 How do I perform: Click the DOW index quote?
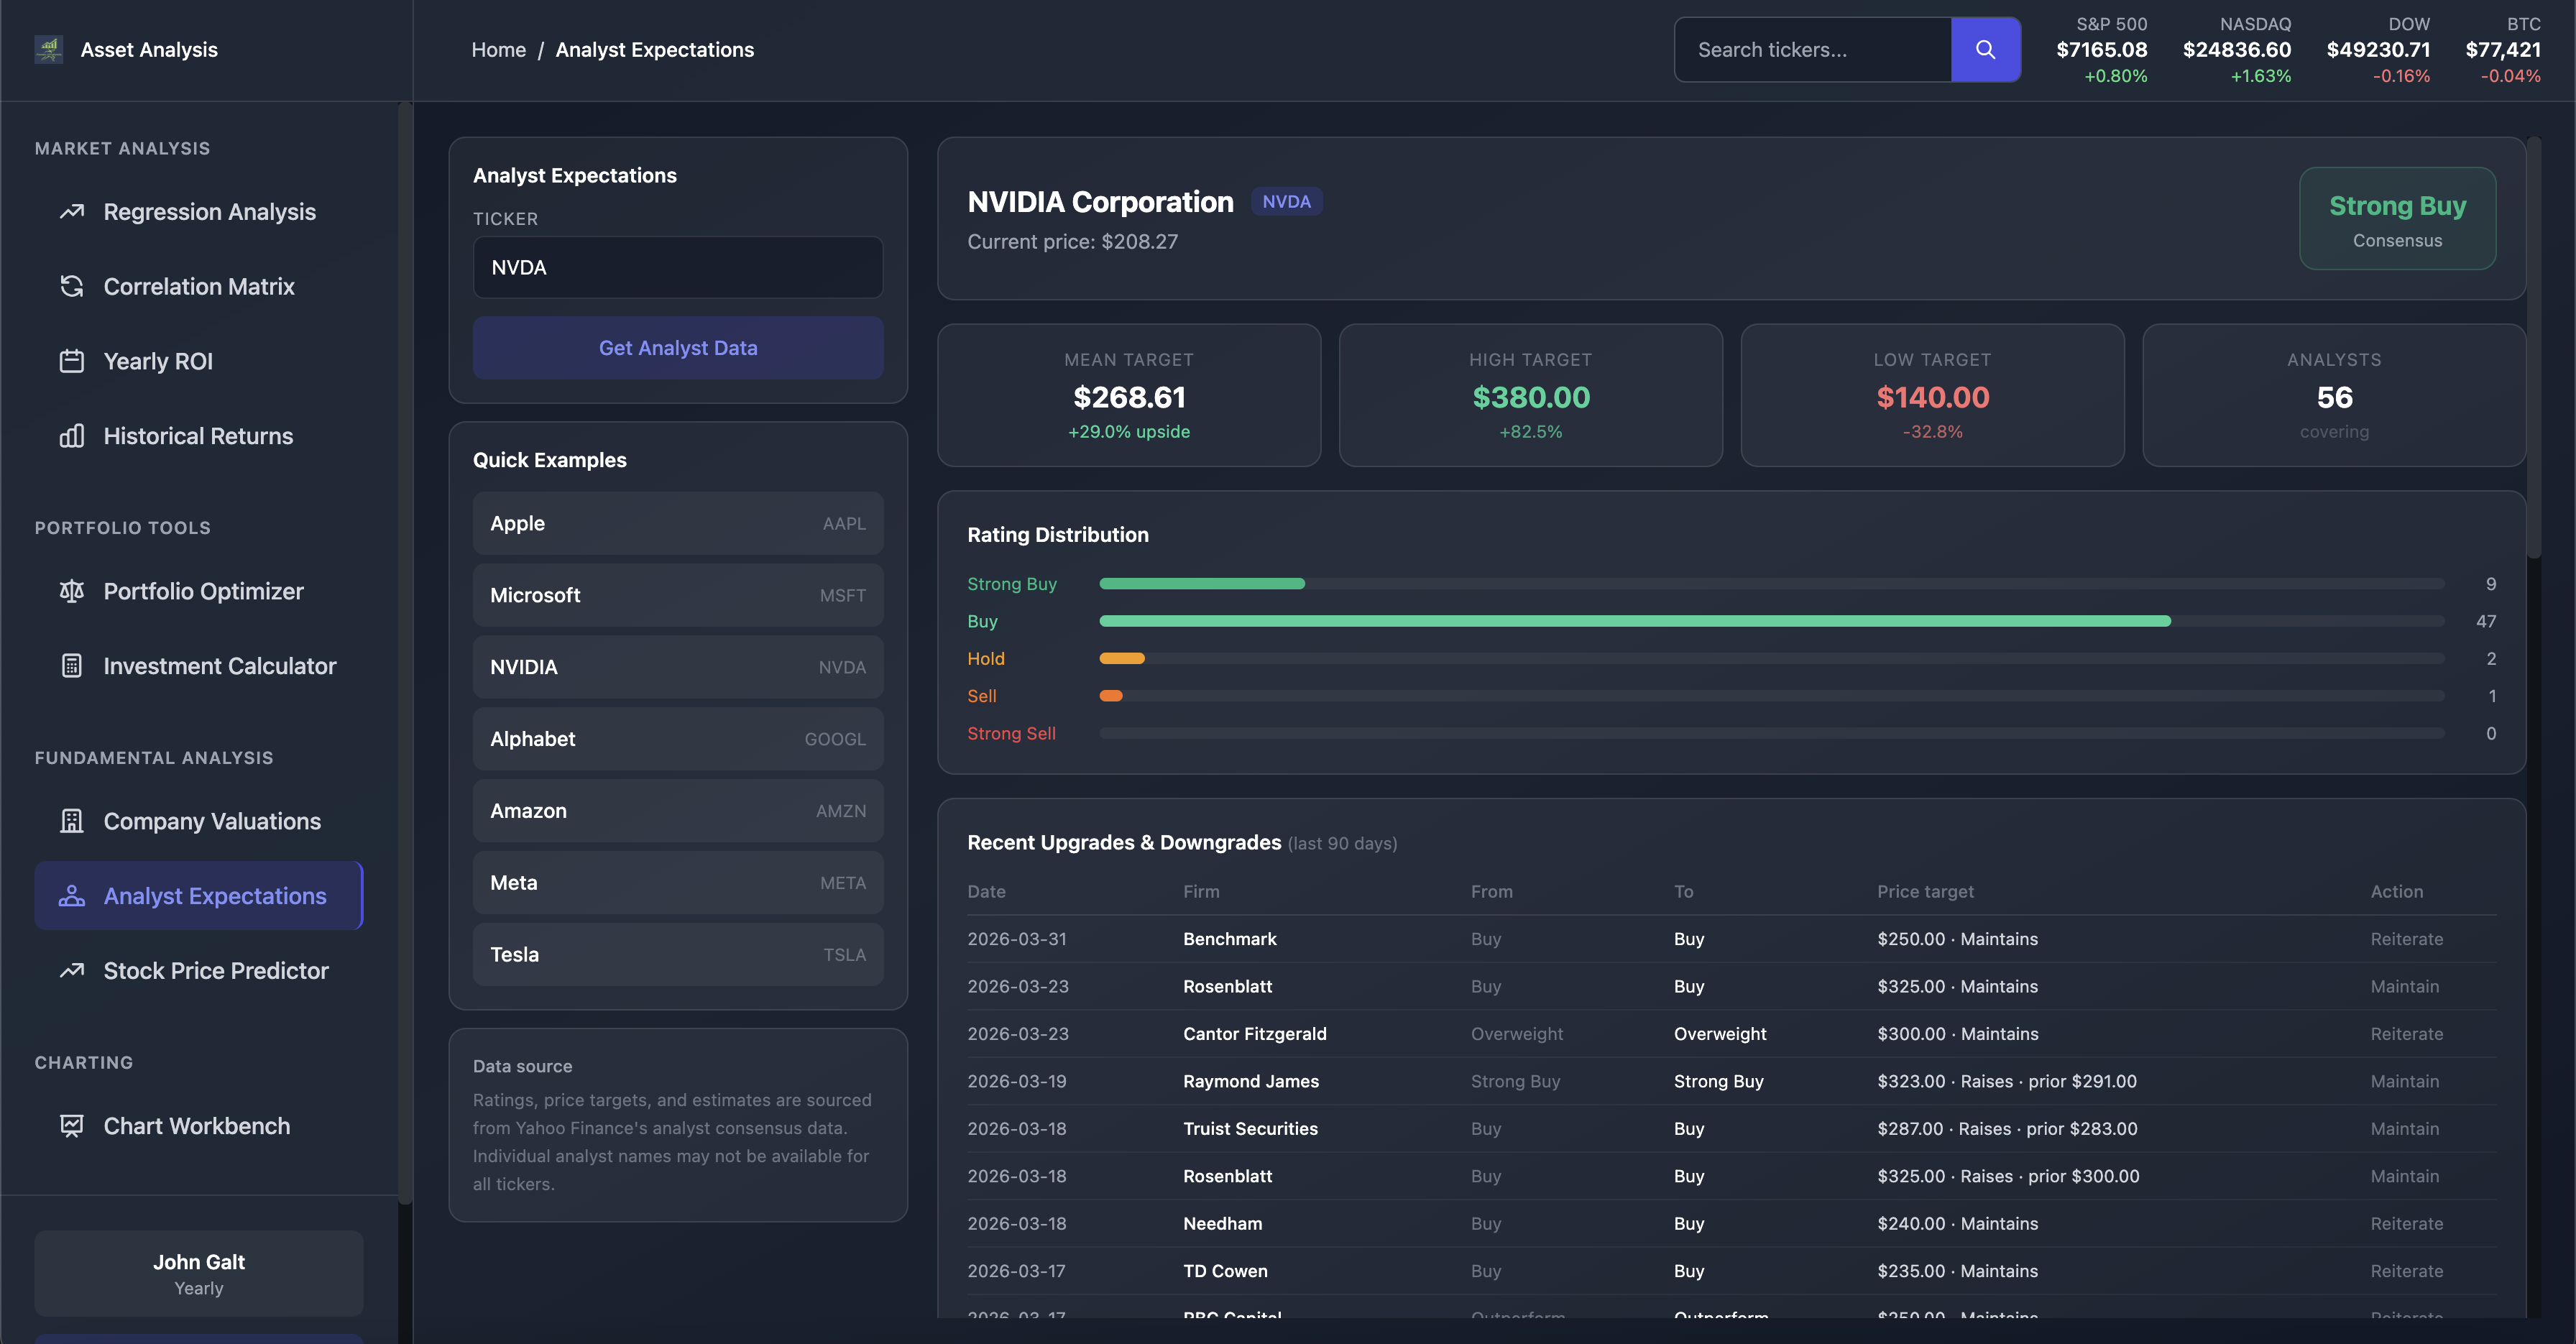2378,50
